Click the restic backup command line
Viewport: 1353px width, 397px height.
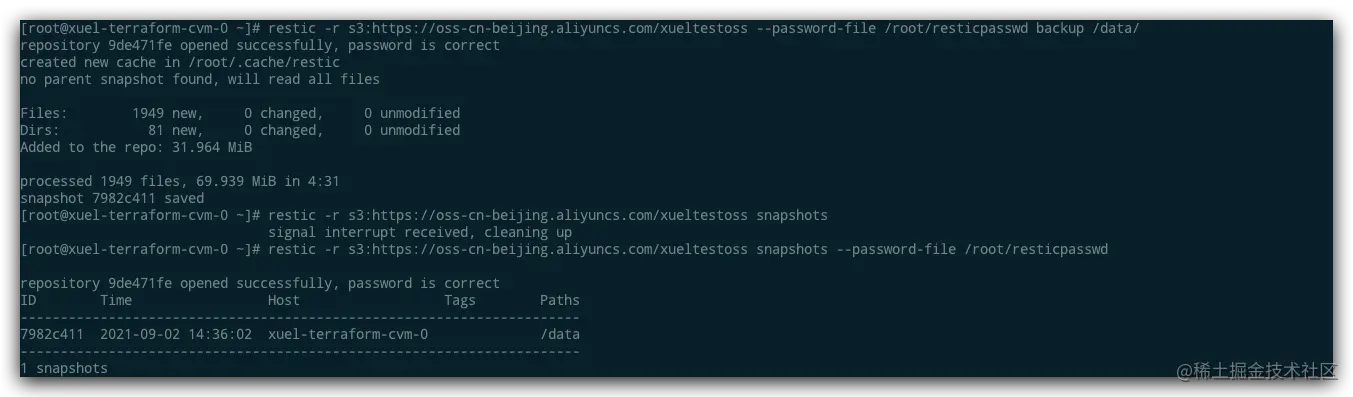coord(580,29)
